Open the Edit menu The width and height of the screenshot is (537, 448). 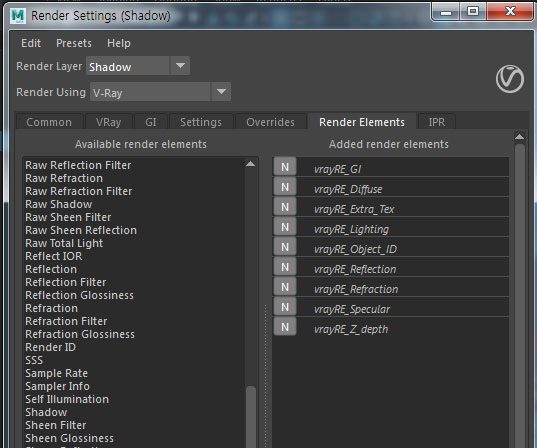(x=31, y=43)
